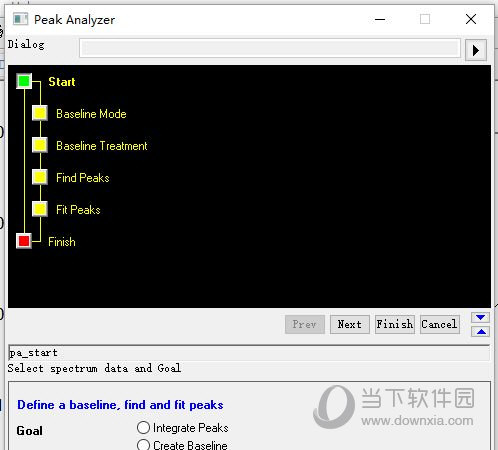Select the Finish step label in the flowchart
498x450 pixels.
coord(62,242)
